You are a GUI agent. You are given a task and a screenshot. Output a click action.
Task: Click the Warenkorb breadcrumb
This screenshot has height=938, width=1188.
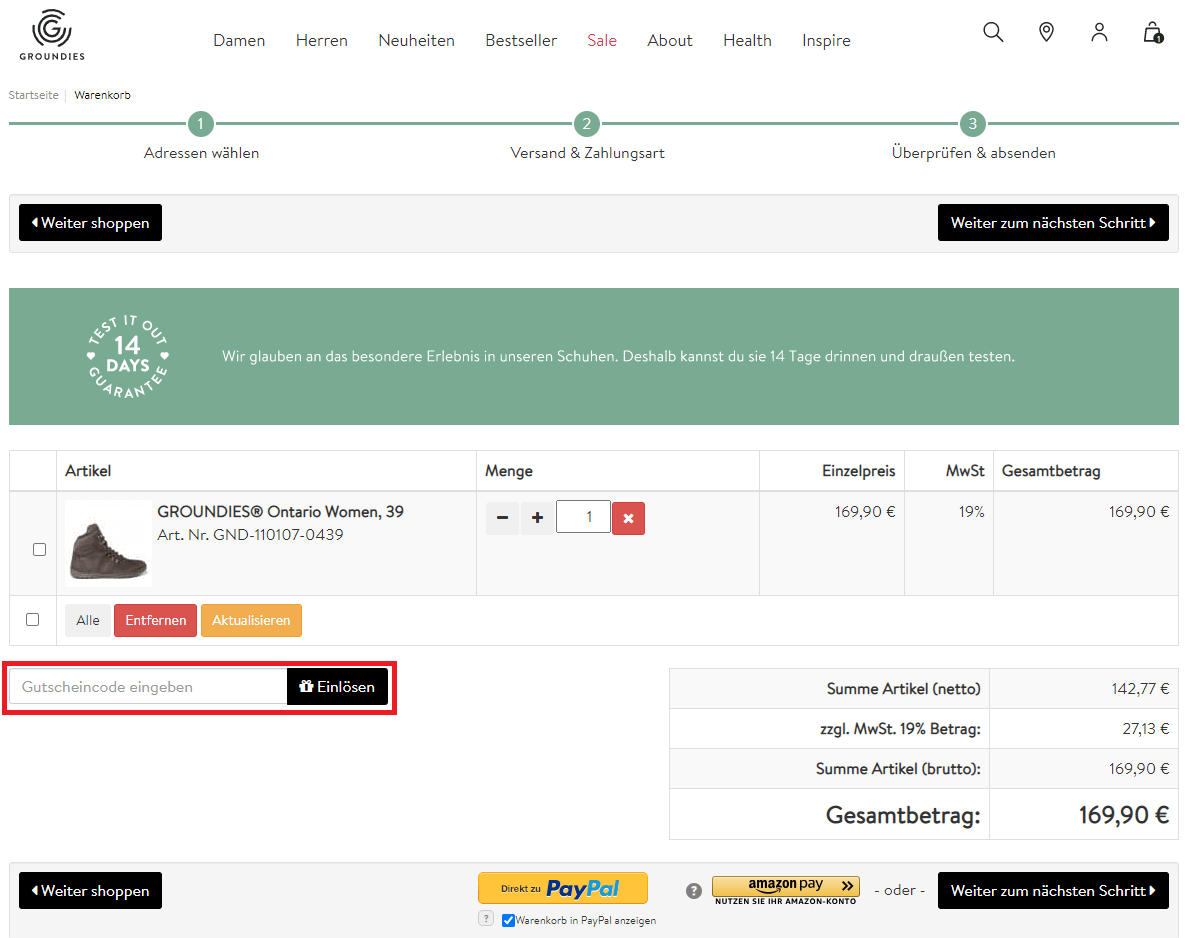point(102,95)
